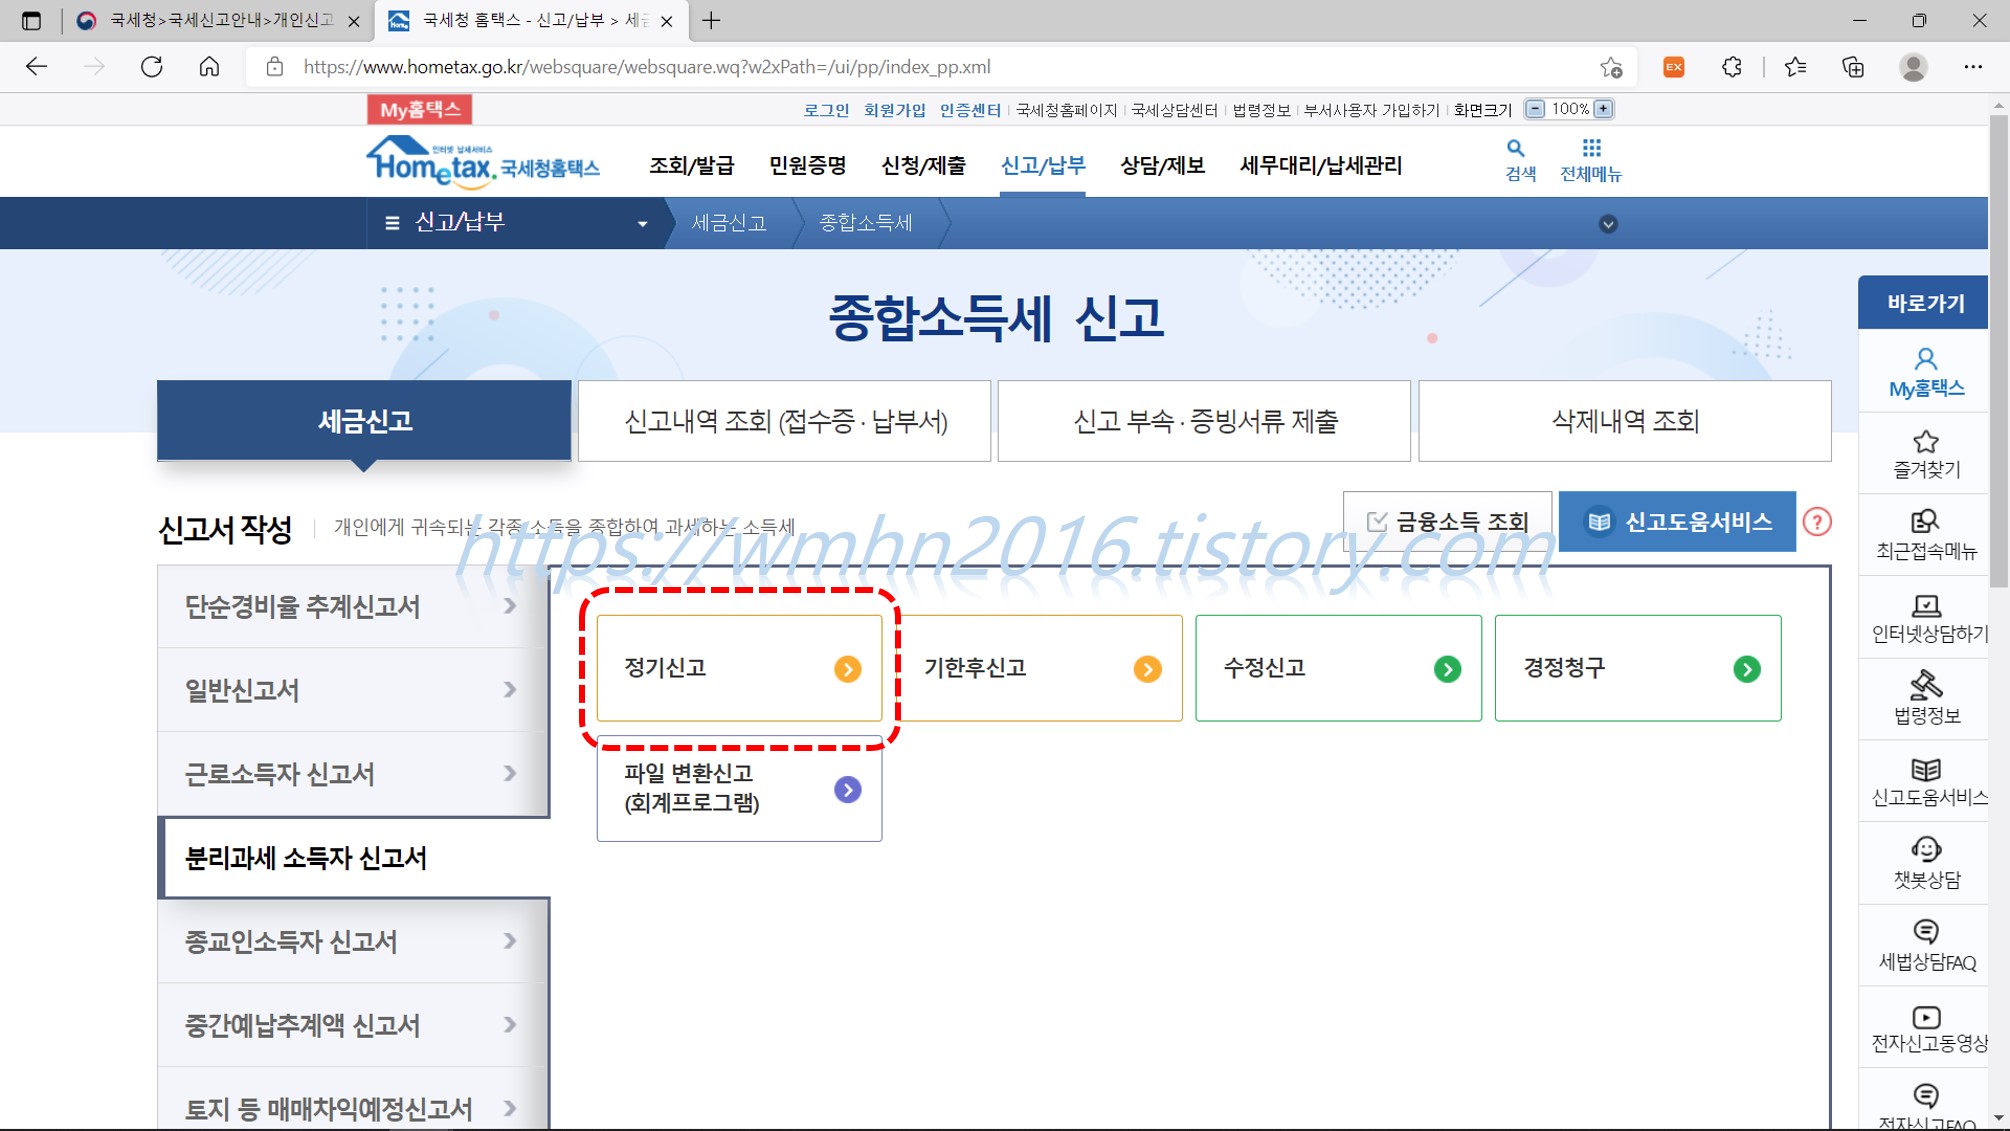Open 인터넷상담하기 in sidebar
2010x1131 pixels.
coord(1928,618)
